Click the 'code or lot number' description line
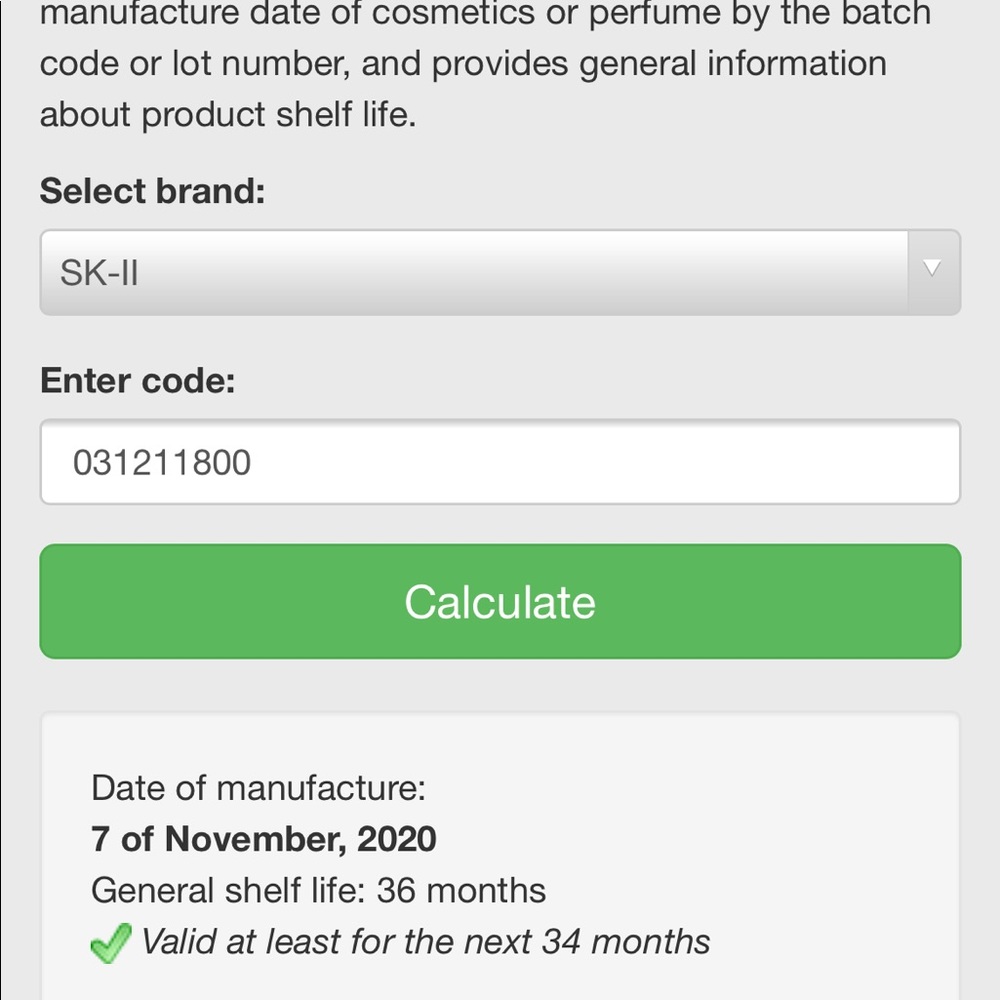This screenshot has height=1000, width=1000. pos(463,64)
